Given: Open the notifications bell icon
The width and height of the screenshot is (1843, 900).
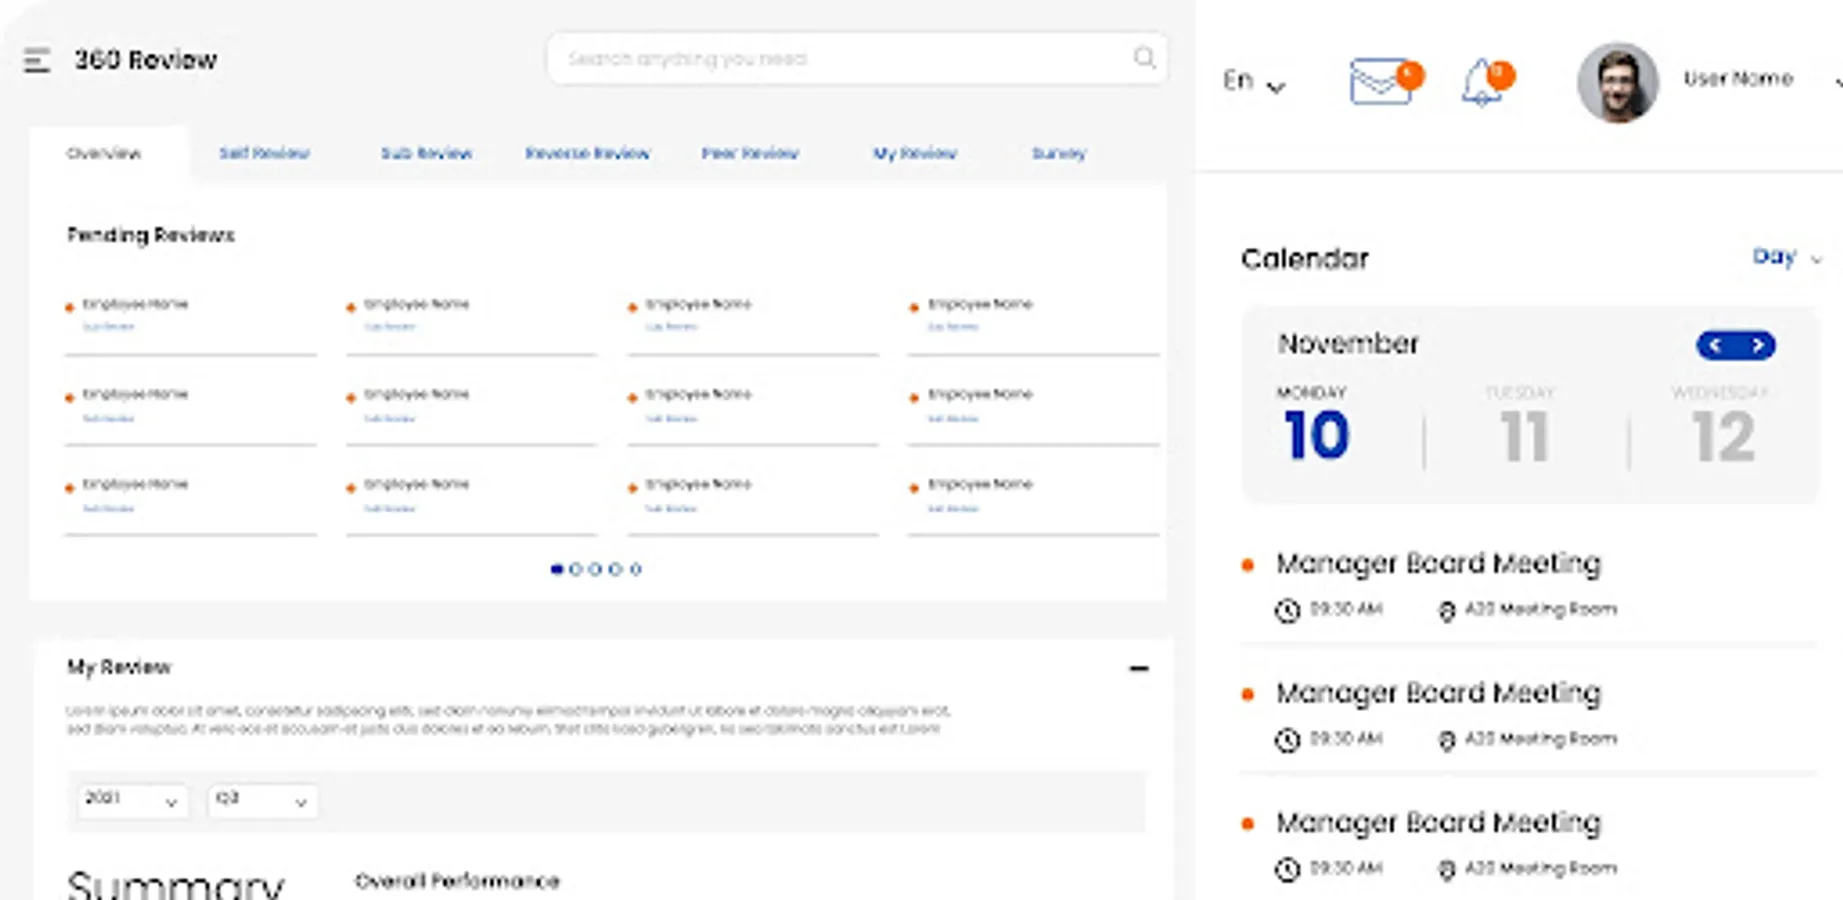Looking at the screenshot, I should tap(1481, 82).
